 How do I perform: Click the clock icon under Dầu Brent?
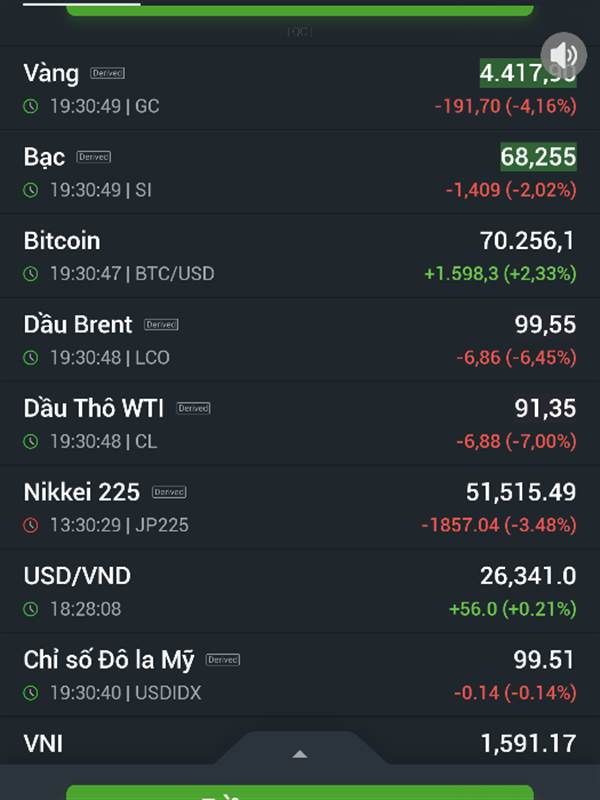(x=31, y=358)
